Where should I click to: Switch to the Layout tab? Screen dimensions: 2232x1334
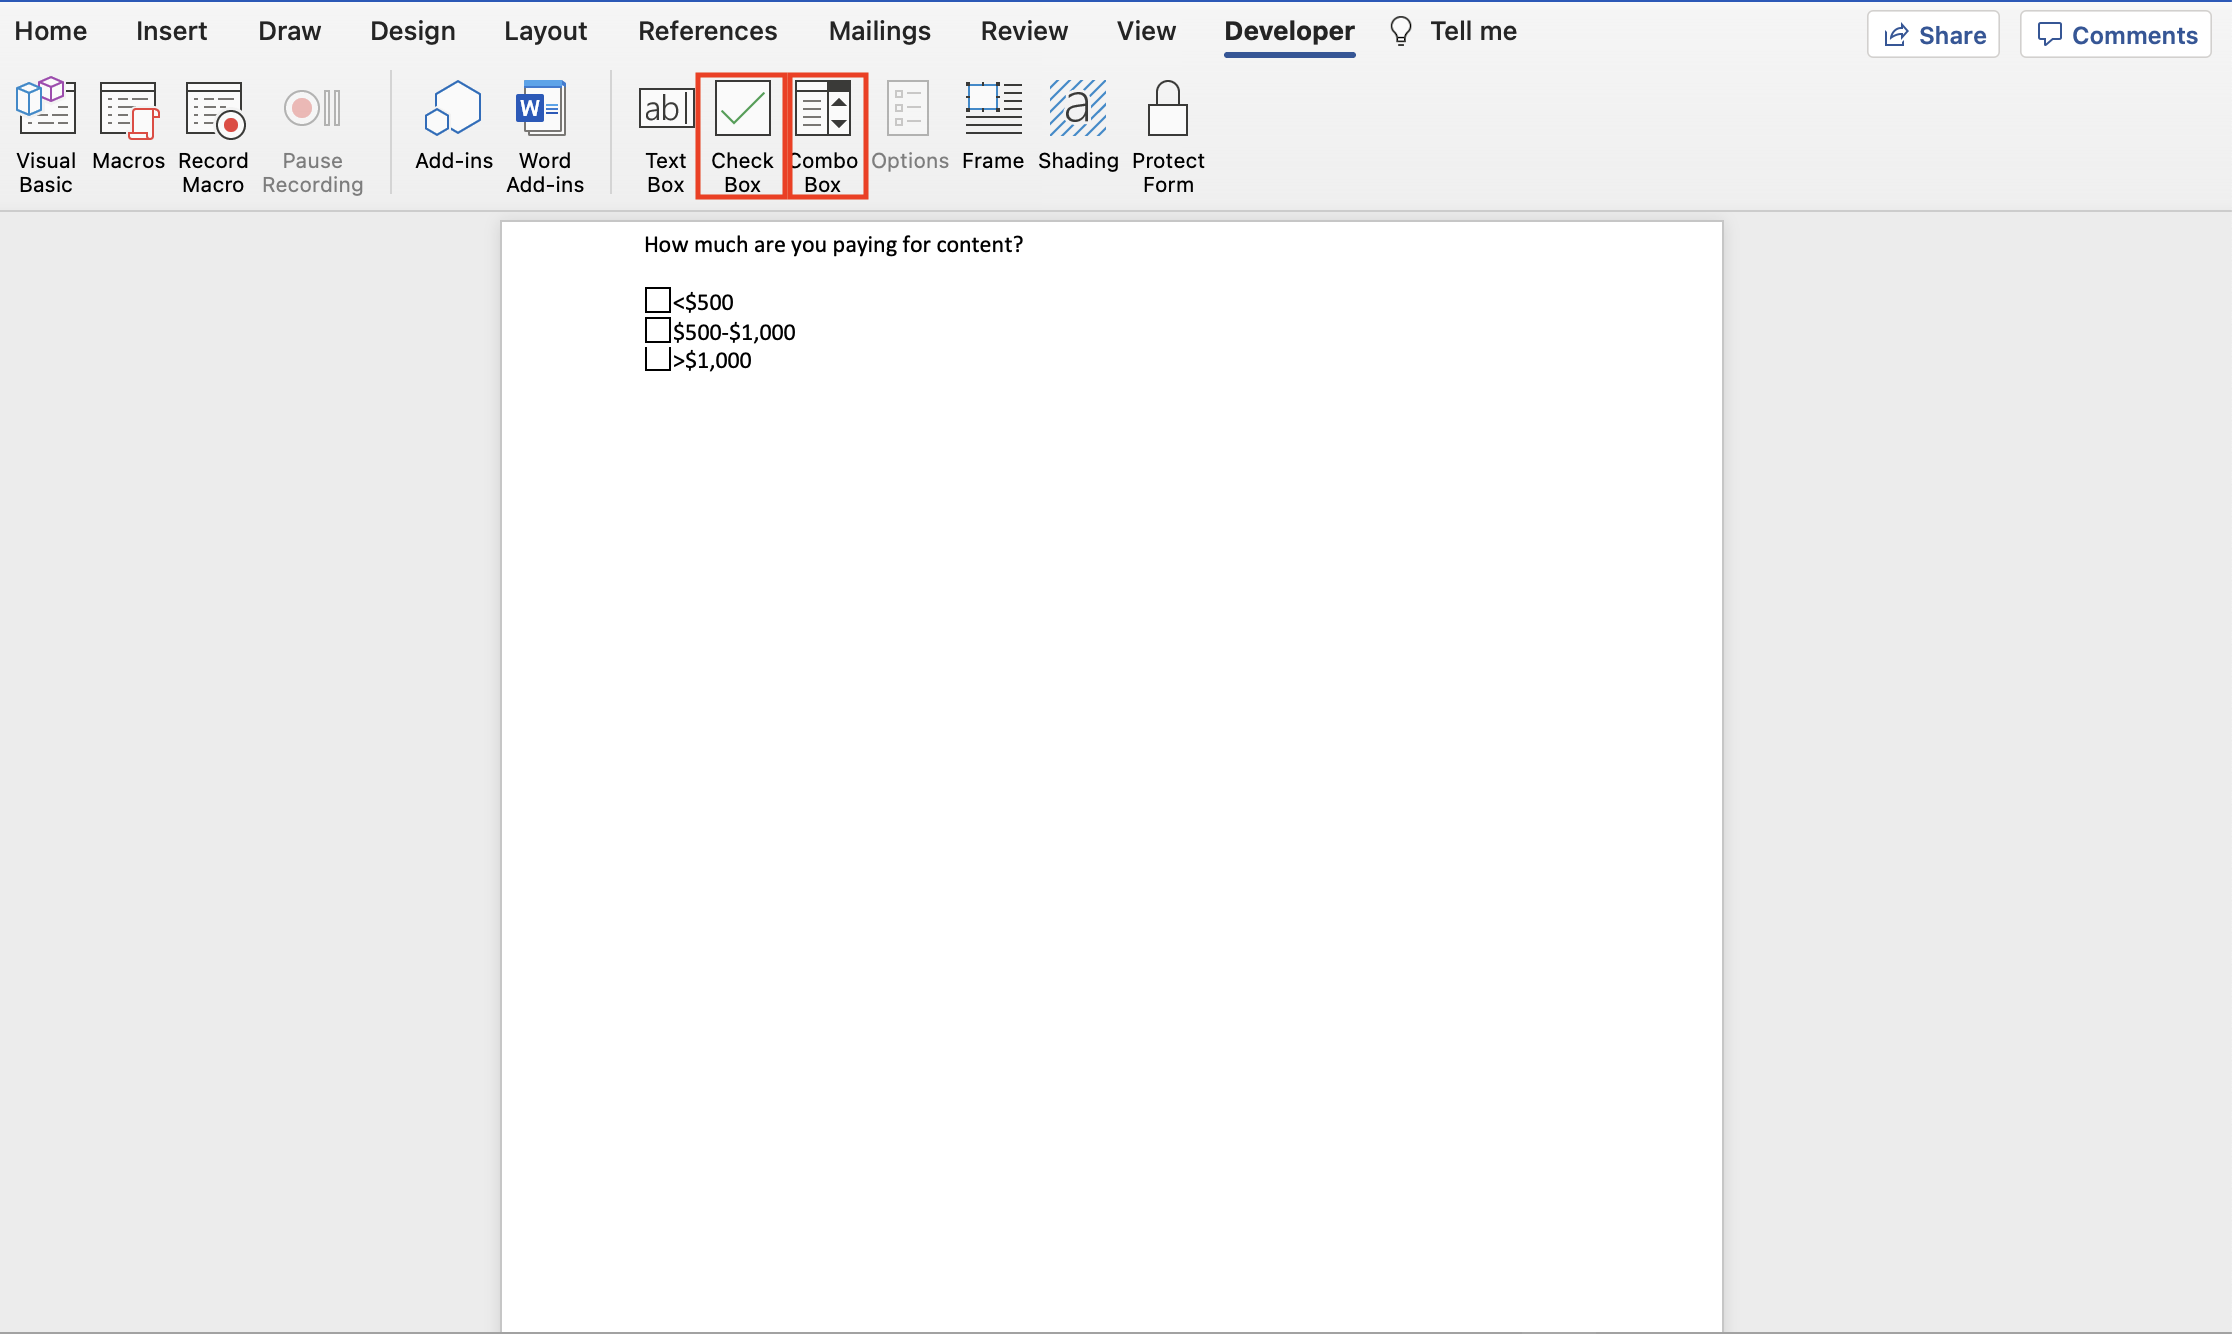pos(546,31)
